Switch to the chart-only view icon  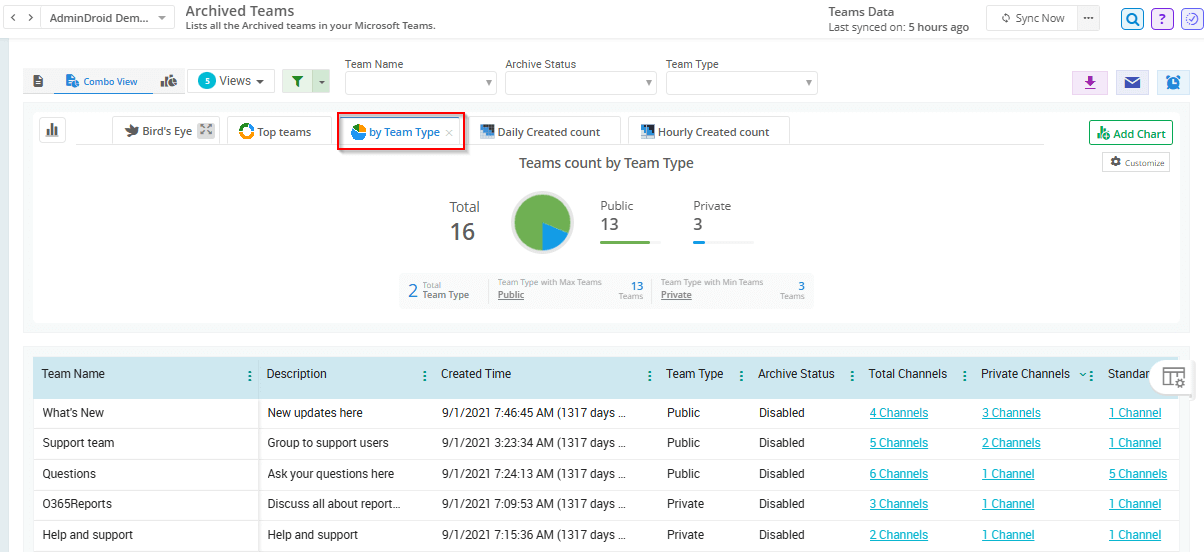169,81
